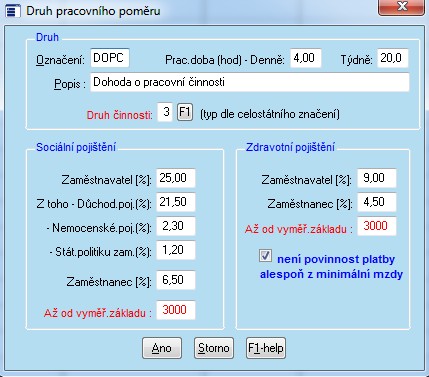The height and width of the screenshot is (377, 429).
Task: Confirm with the Ano button
Action: coord(162,348)
